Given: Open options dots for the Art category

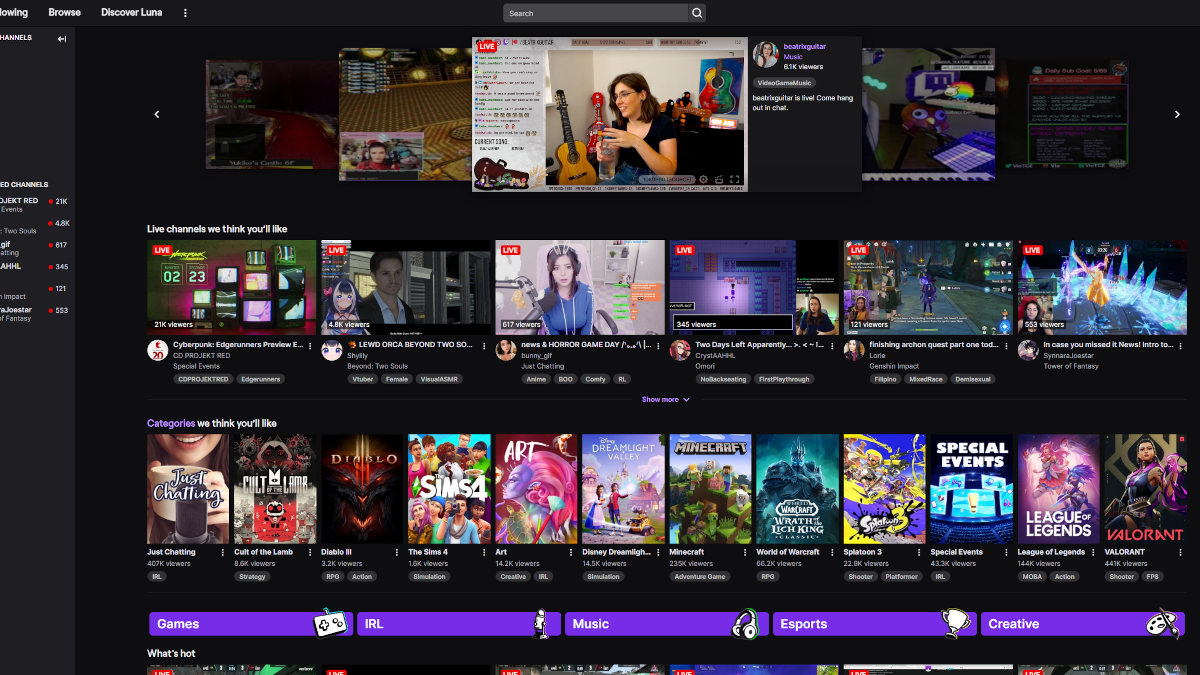Looking at the screenshot, I should [571, 553].
